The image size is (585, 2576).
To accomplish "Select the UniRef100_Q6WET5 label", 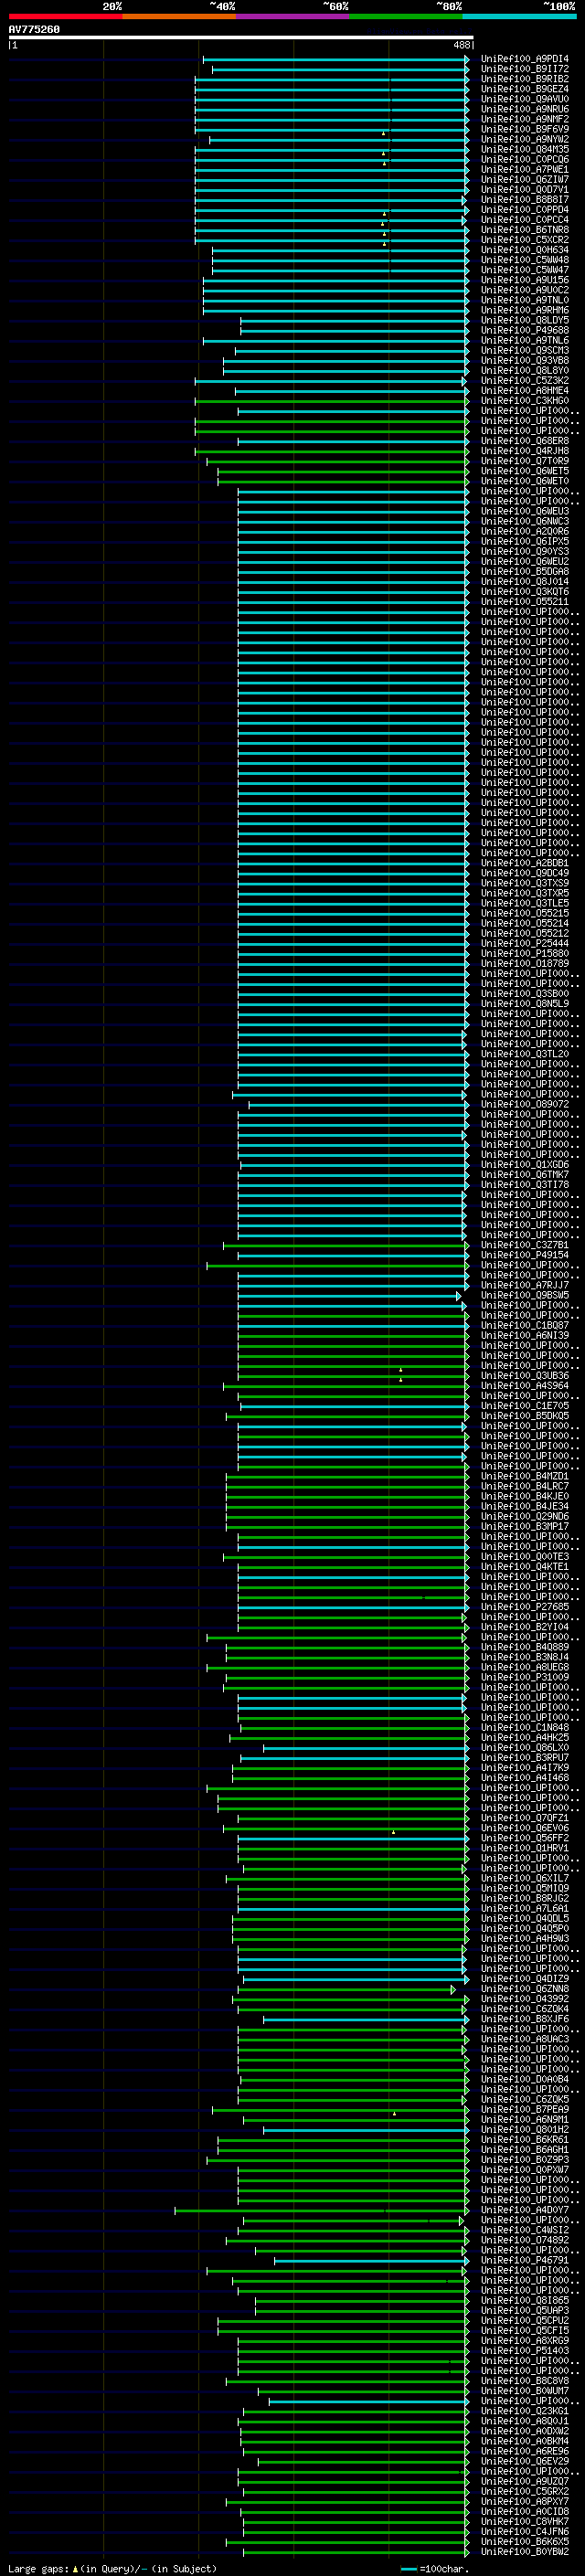I will (x=524, y=471).
